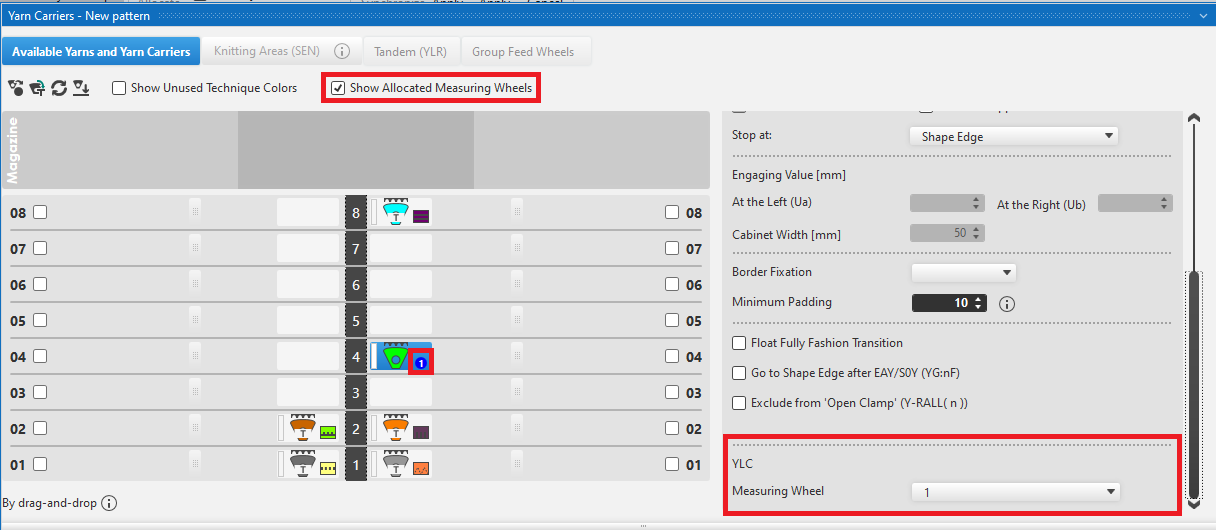Click the circular arrows refresh icon in toolbar
The height and width of the screenshot is (530, 1216).
pos(59,88)
